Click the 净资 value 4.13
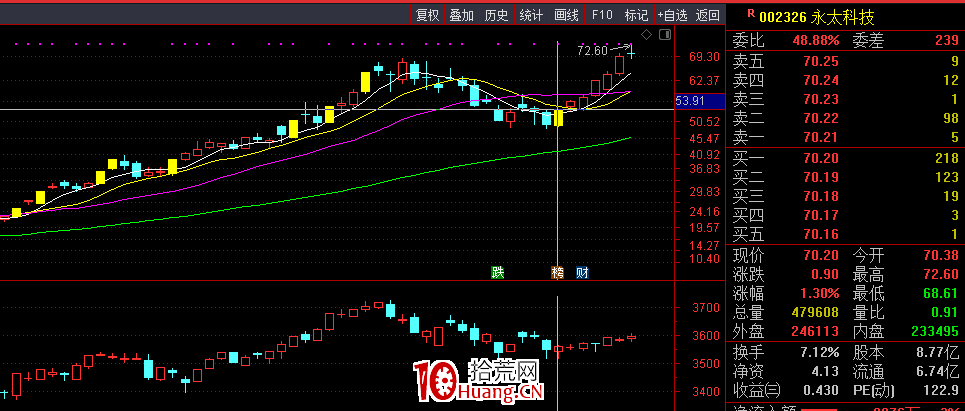Viewport: 965px width, 411px height. [825, 372]
